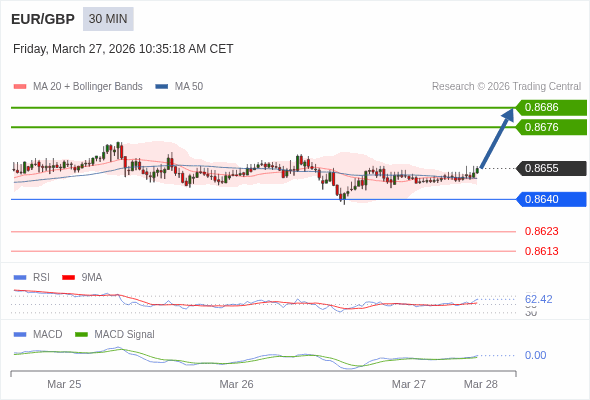This screenshot has width=590, height=400.
Task: Click the 9MA legend label
Action: pos(92,278)
